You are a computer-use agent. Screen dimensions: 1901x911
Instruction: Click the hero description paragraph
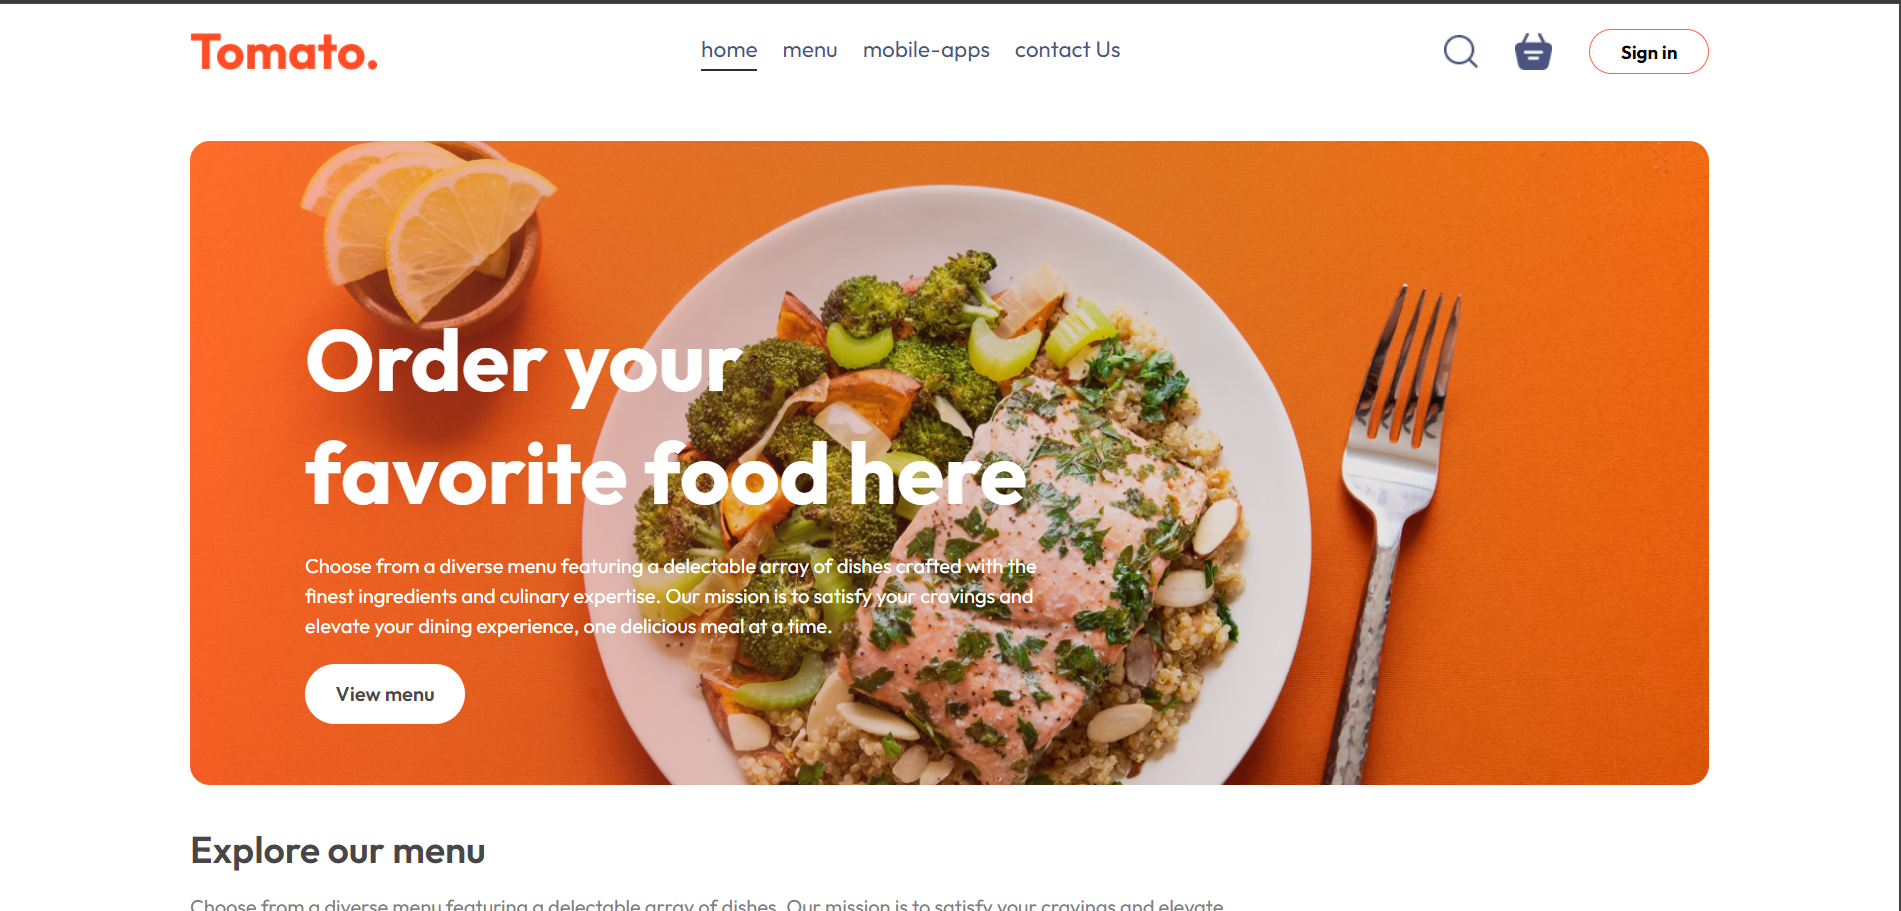[670, 596]
